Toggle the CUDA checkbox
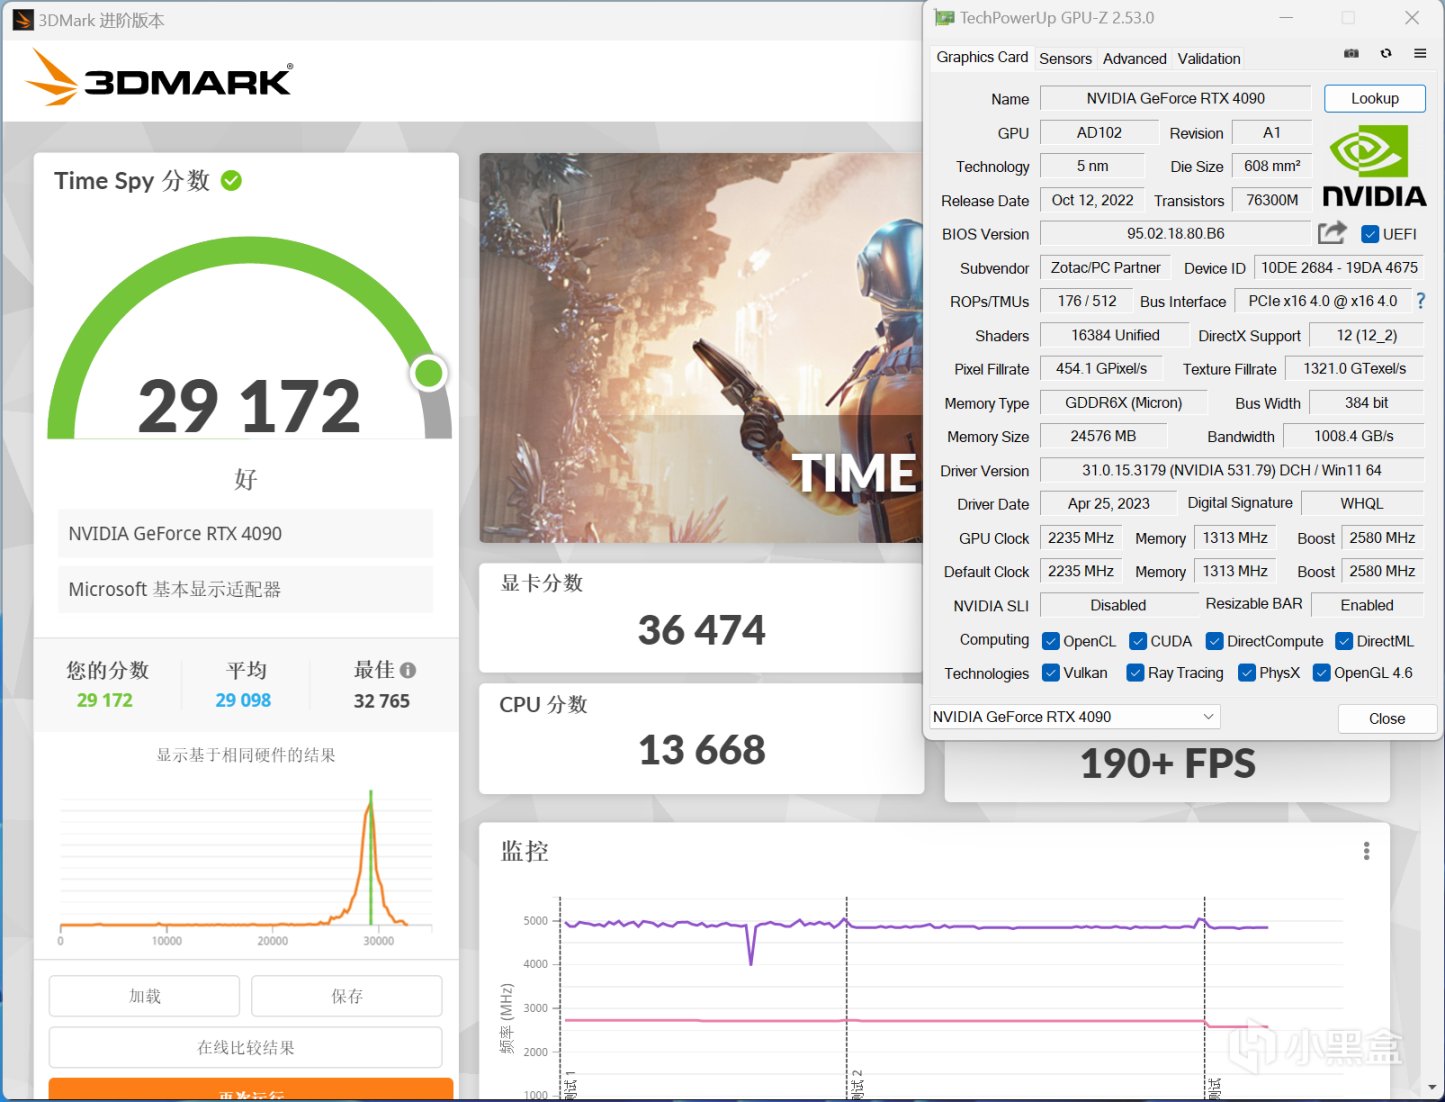 point(1138,641)
